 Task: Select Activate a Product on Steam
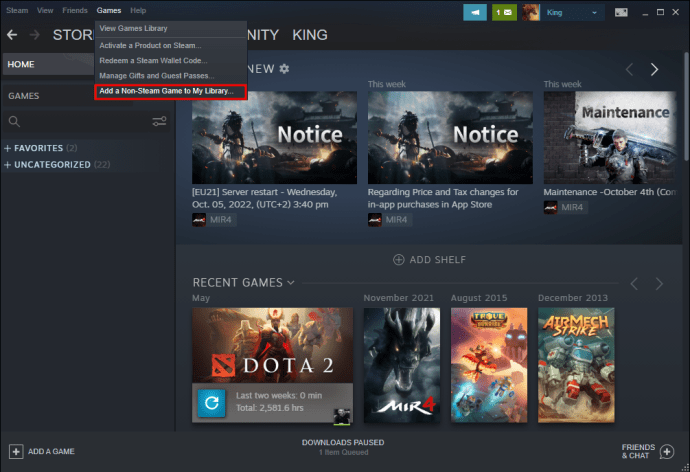(x=170, y=45)
